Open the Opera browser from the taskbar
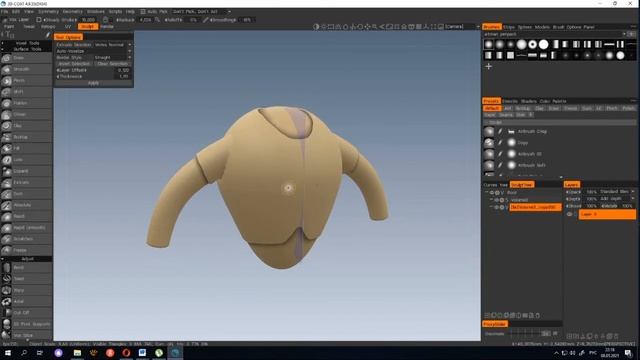The image size is (640, 360). (x=126, y=353)
